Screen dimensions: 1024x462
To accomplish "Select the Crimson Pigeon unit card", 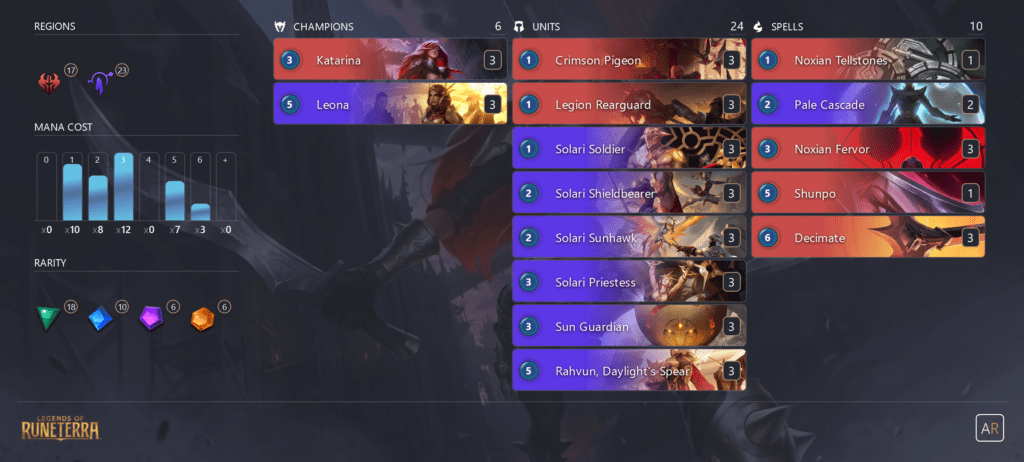I will click(629, 60).
